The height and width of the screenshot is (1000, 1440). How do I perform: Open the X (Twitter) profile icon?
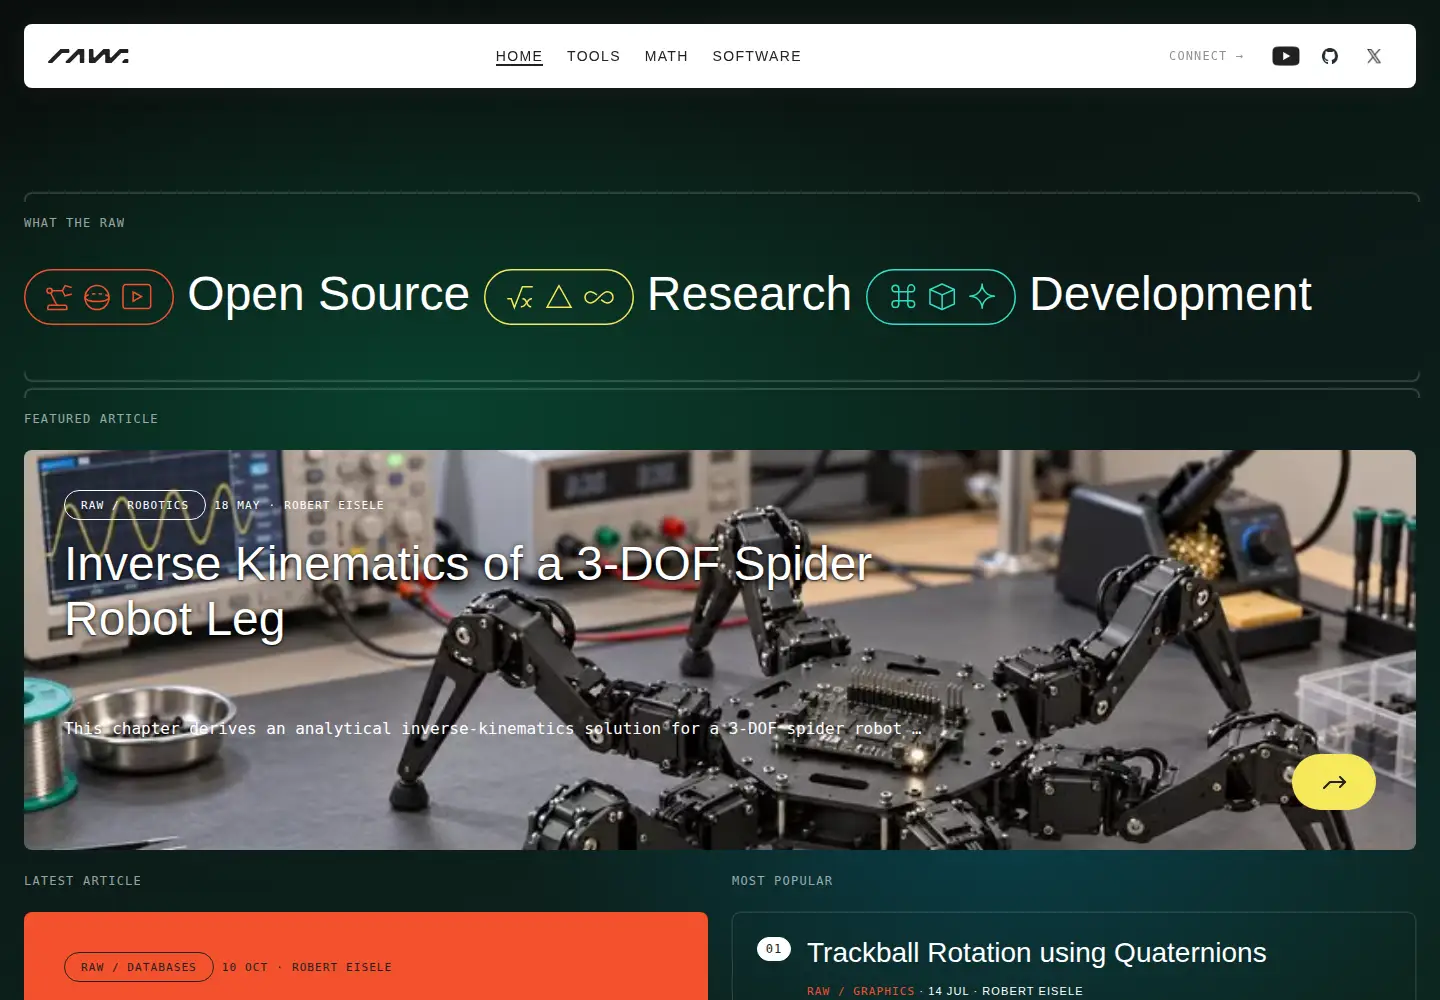1374,56
